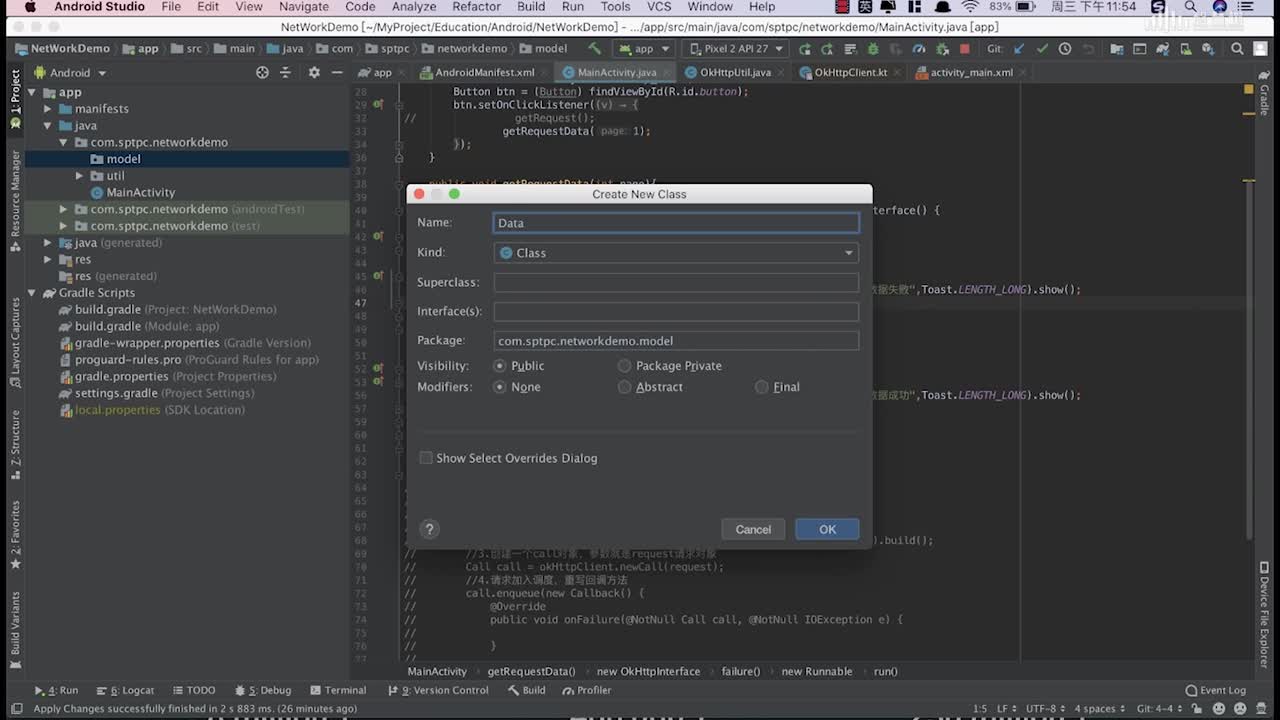Click the Git Update Project arrow icon
Image resolution: width=1280 pixels, height=720 pixels.
coord(1018,48)
